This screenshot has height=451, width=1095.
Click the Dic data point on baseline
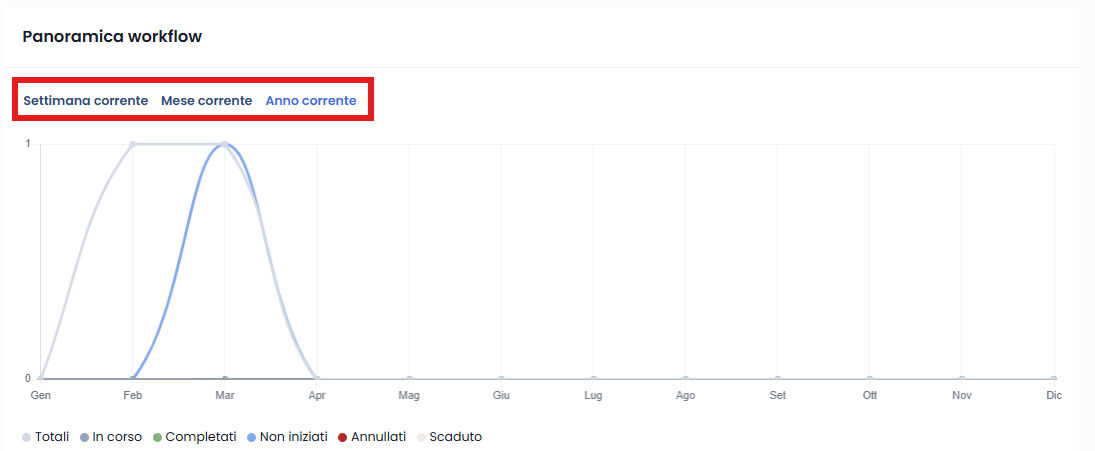point(1054,379)
